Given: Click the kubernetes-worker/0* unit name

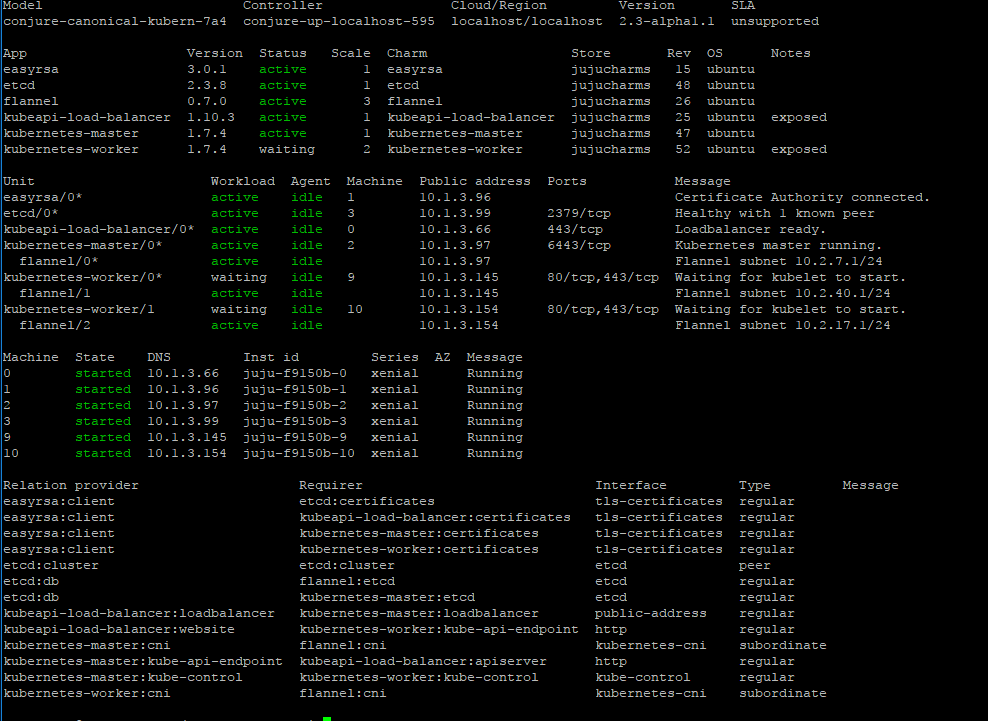Looking at the screenshot, I should (x=83, y=277).
